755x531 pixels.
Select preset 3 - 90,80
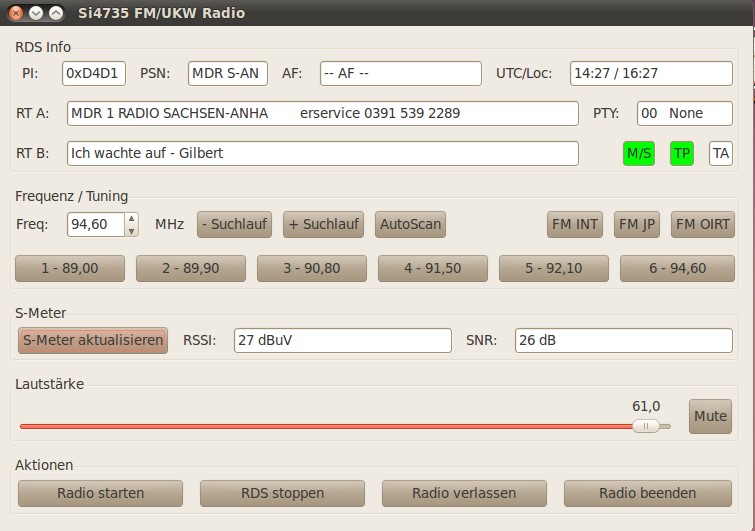(x=312, y=268)
